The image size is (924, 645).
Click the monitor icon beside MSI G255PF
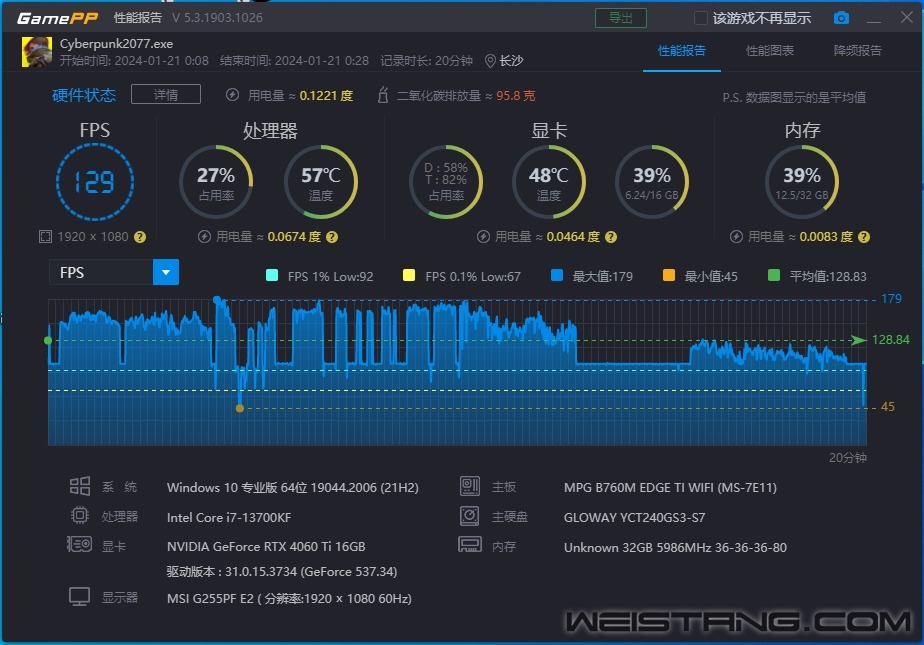pyautogui.click(x=80, y=597)
